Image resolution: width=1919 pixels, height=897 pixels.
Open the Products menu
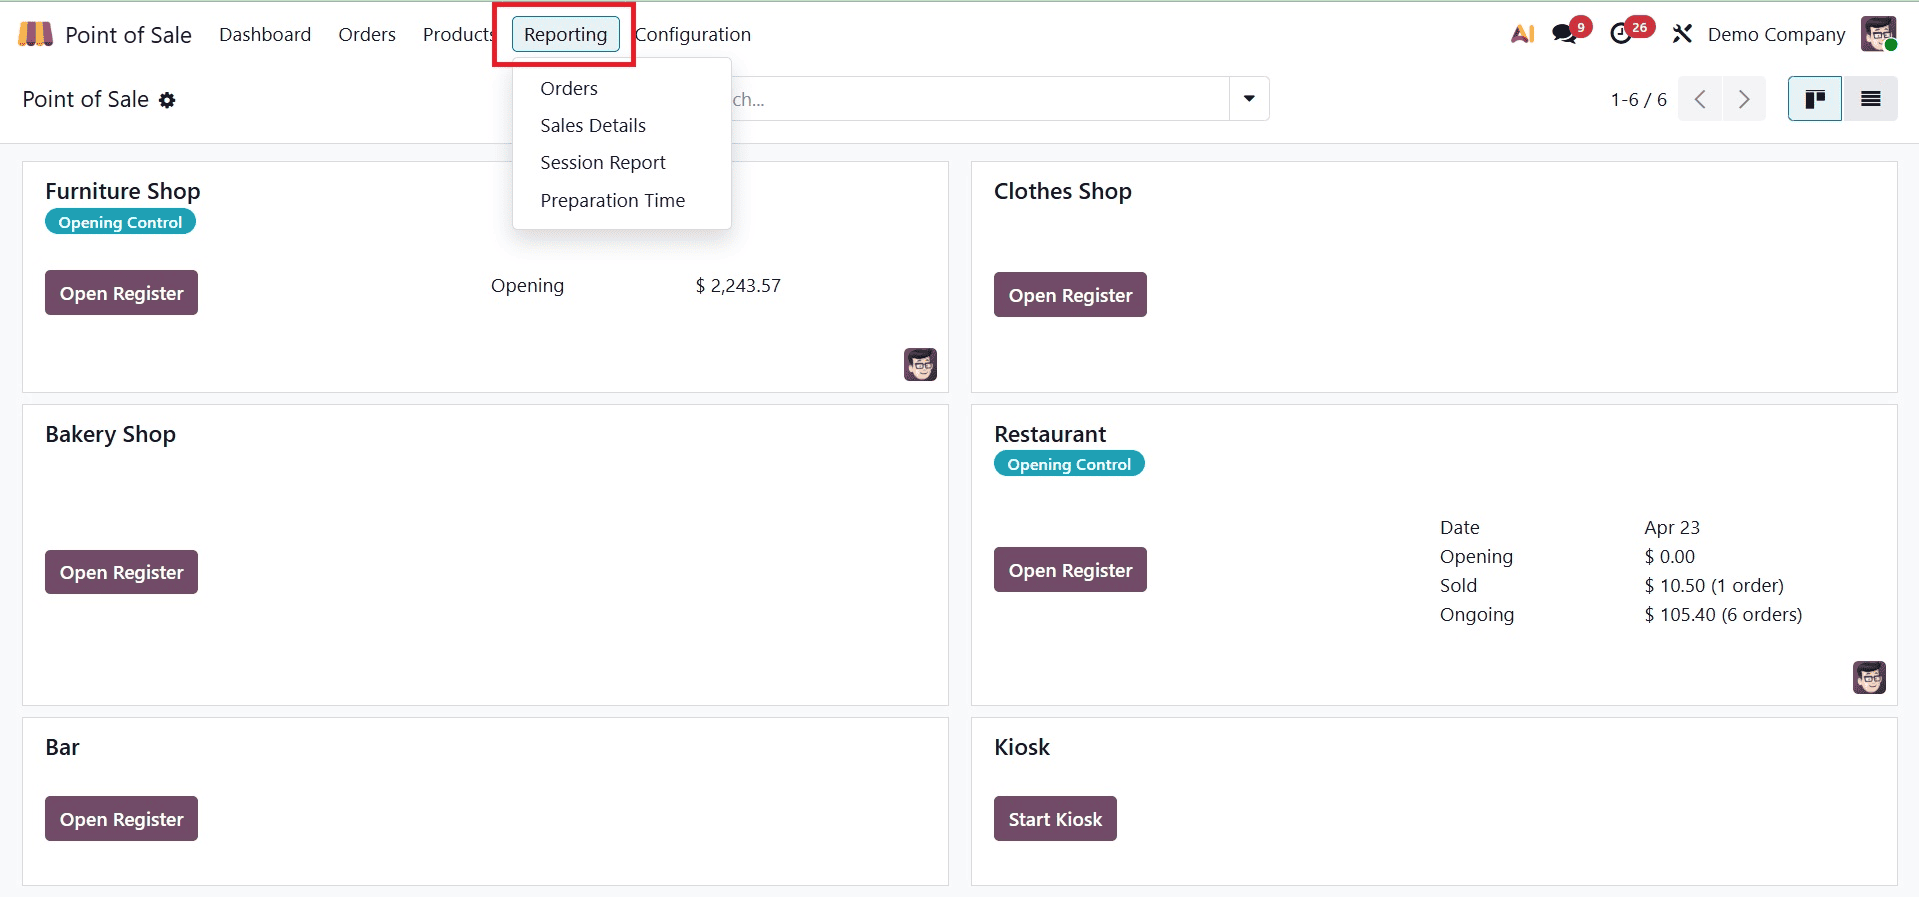pos(458,34)
